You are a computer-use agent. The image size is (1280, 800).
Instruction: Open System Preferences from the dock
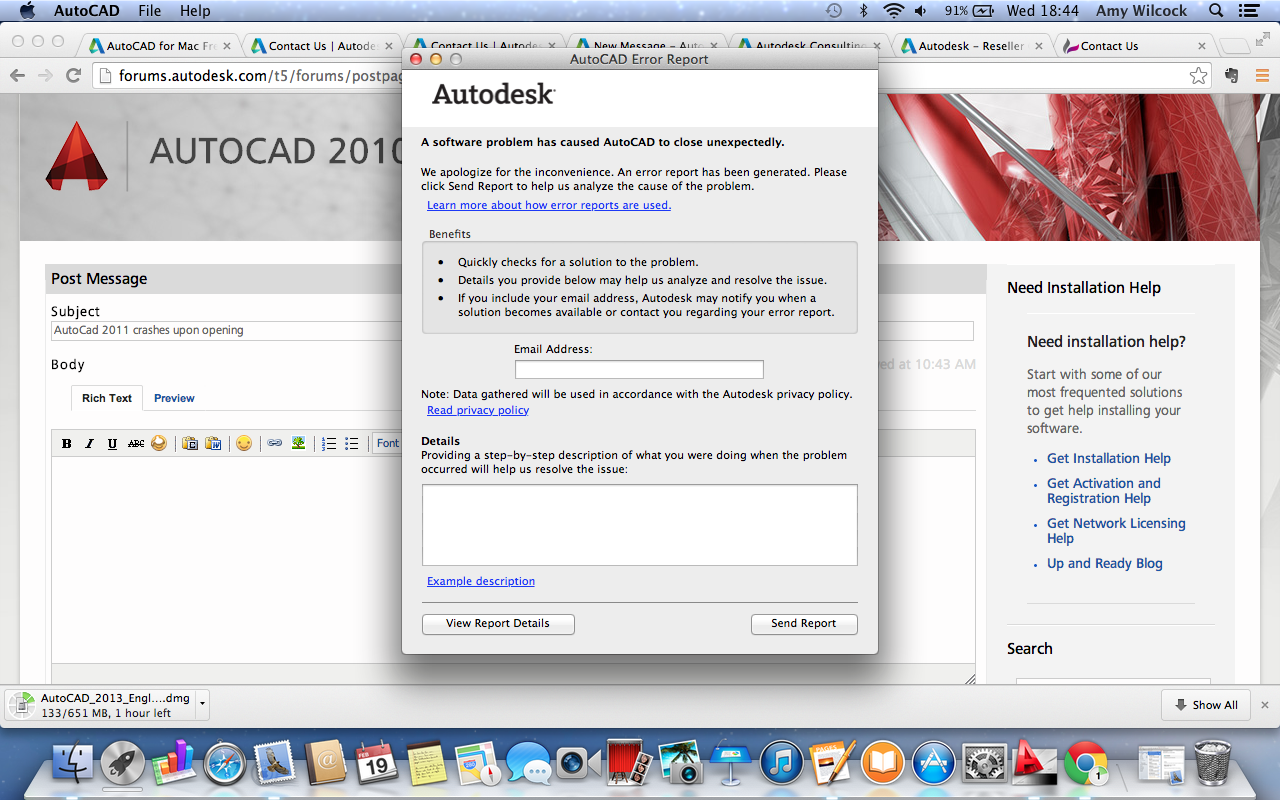[985, 764]
